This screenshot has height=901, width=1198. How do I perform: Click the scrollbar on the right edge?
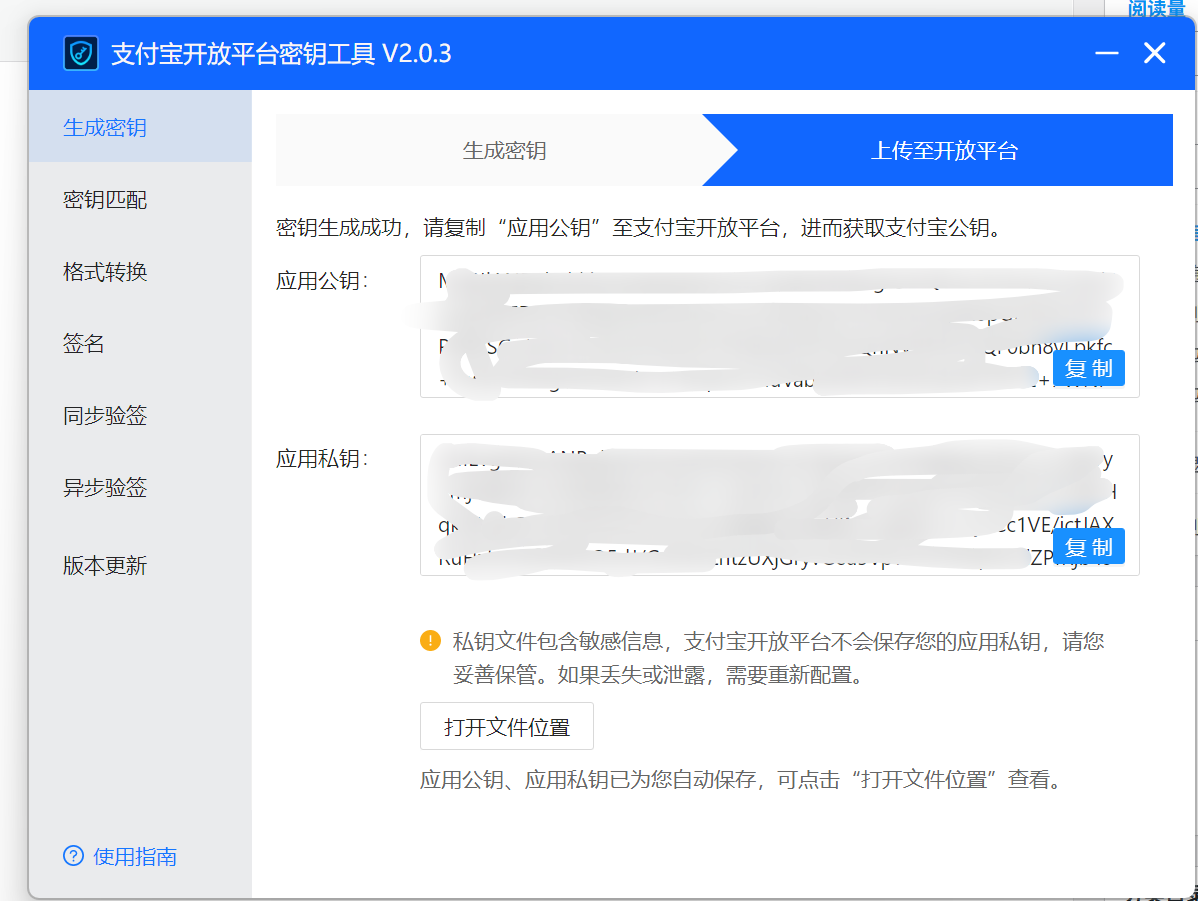tap(1192, 450)
